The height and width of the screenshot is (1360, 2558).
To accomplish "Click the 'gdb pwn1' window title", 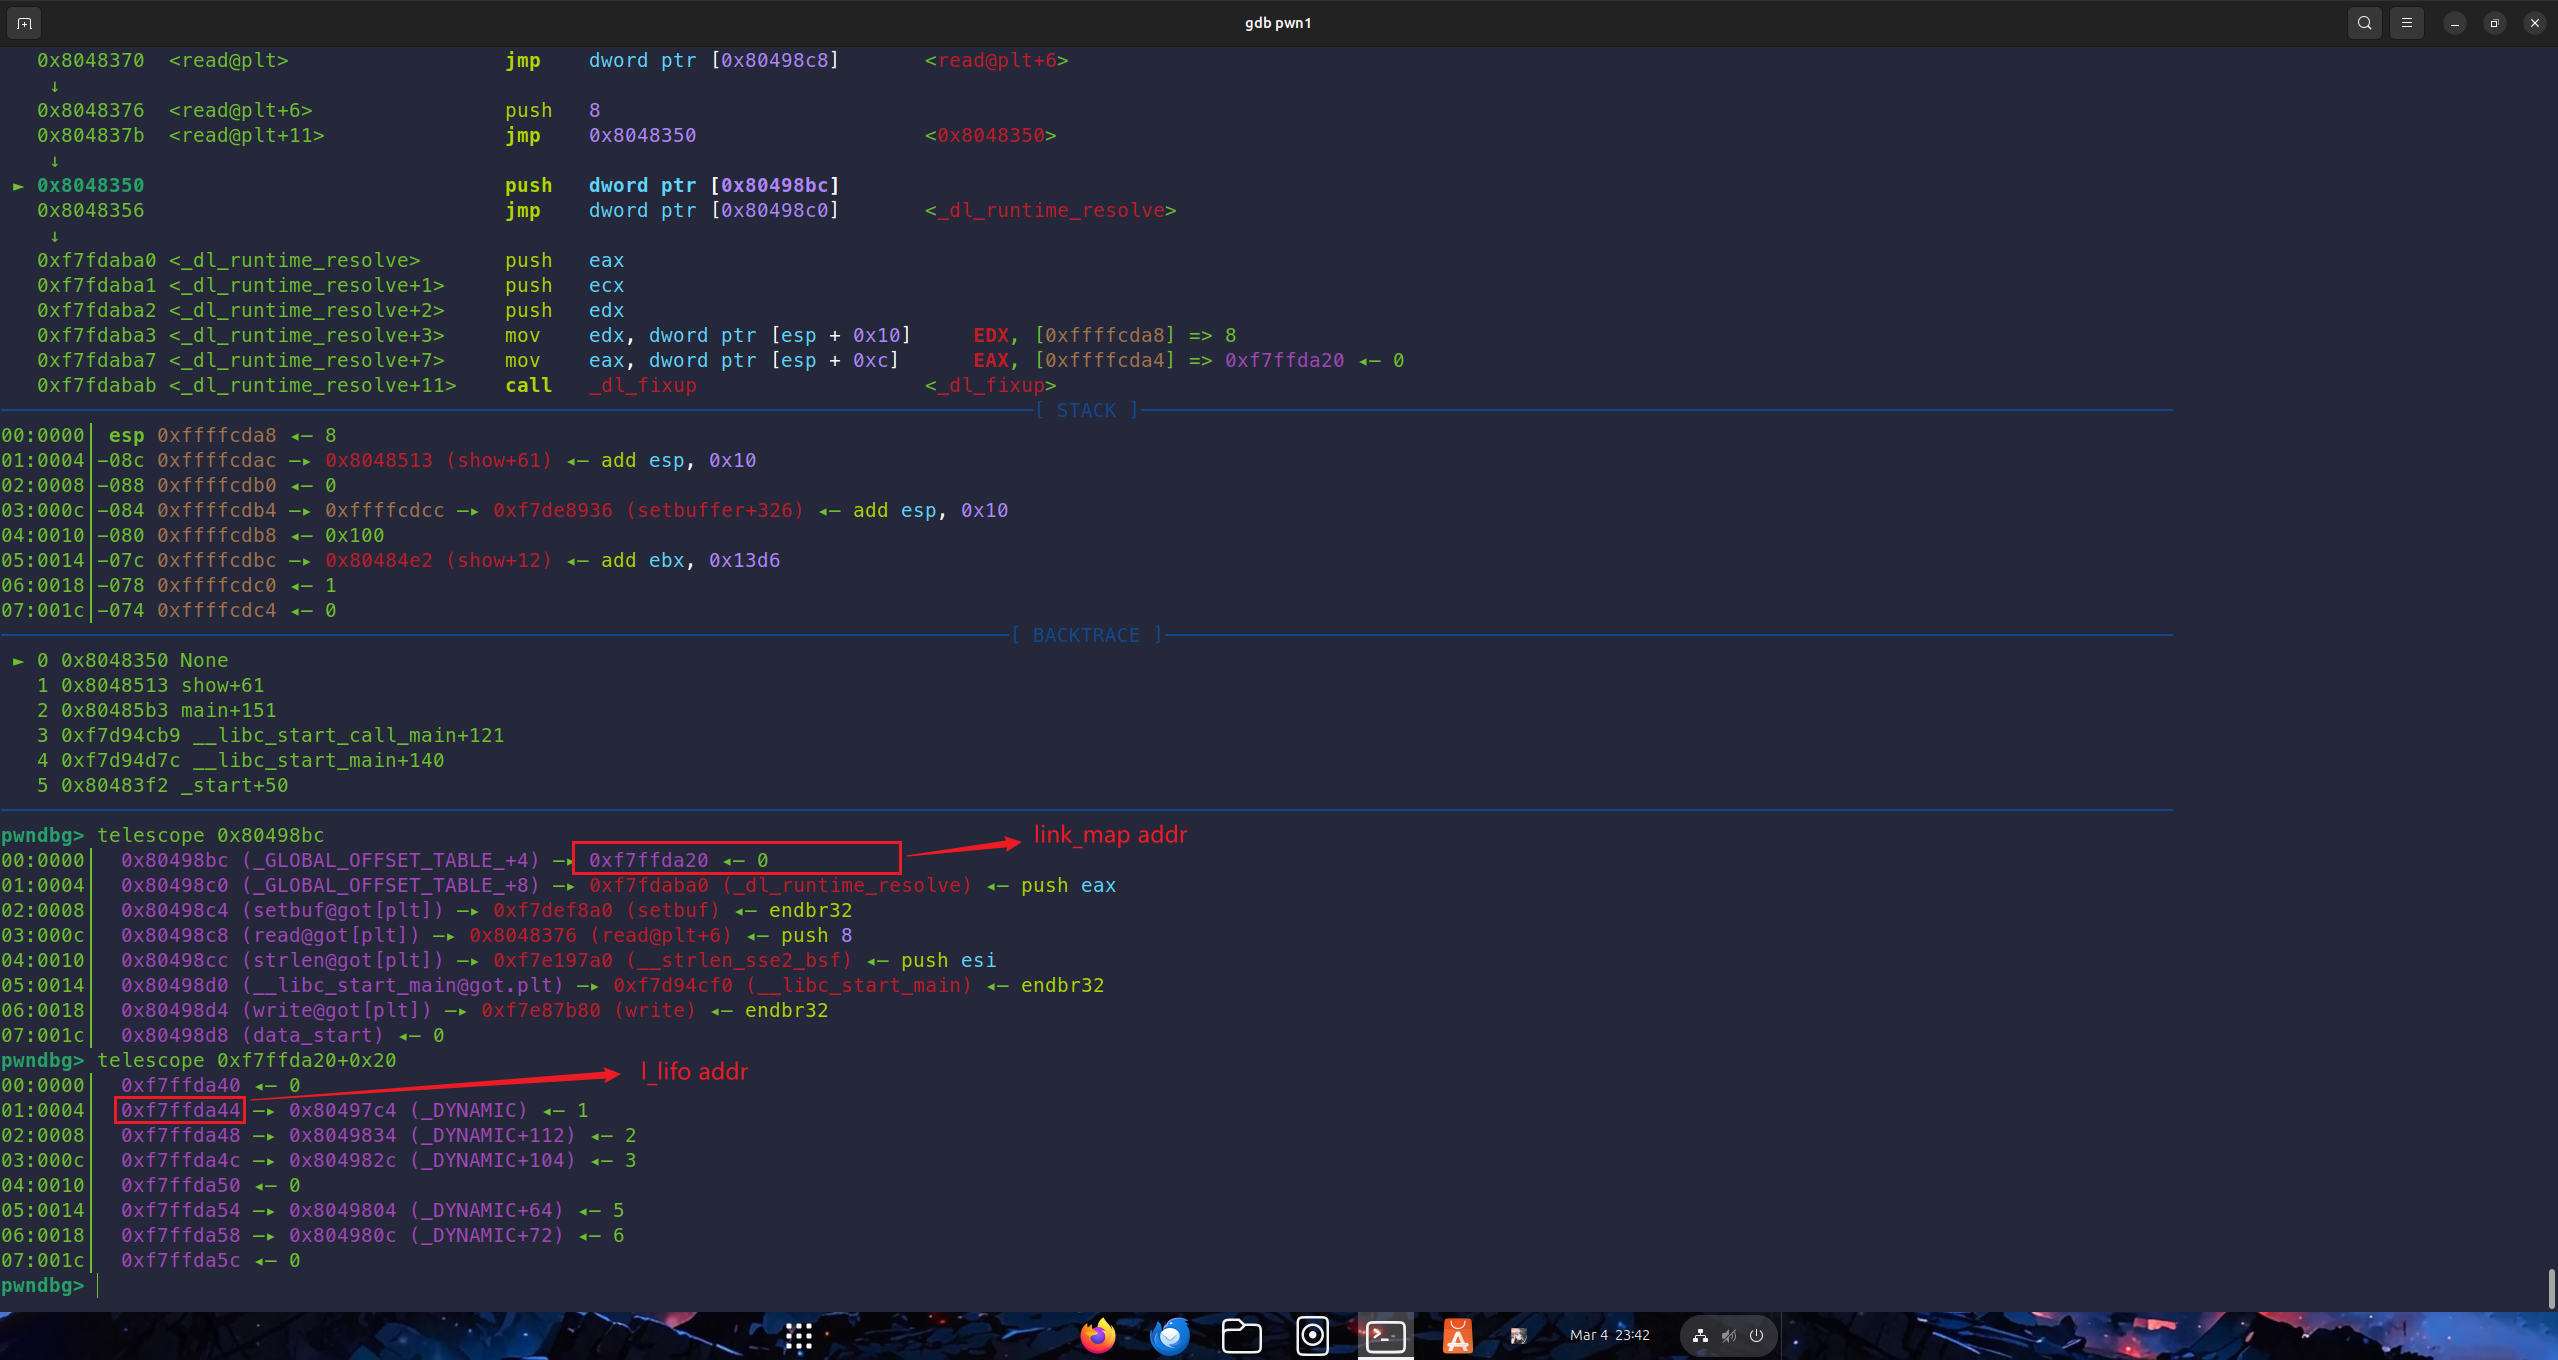I will point(1278,23).
